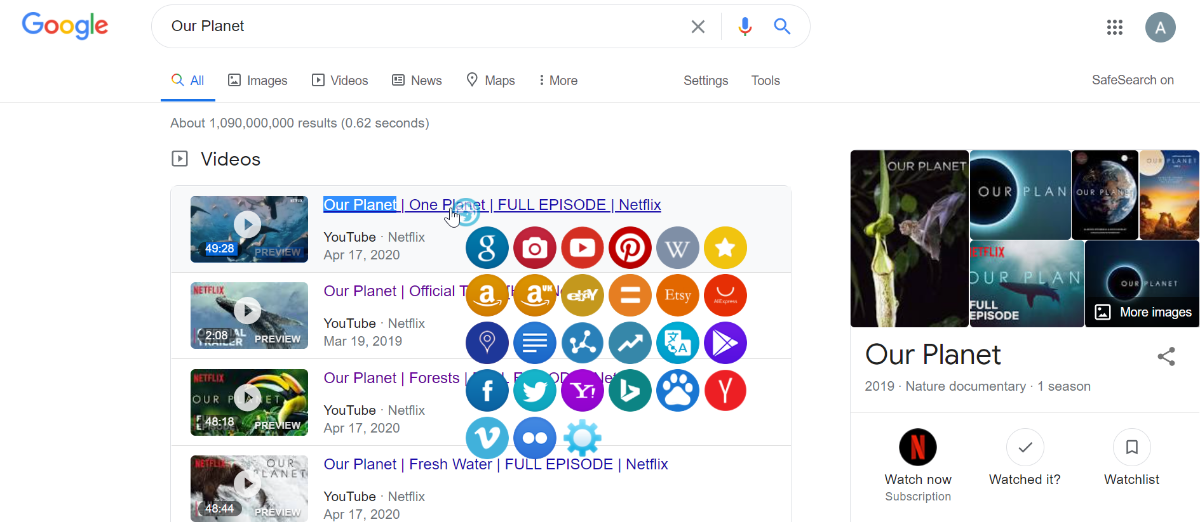Viewport: 1200px width, 522px height.
Task: Play the 49:28 video thumbnail preview
Action: click(x=249, y=229)
